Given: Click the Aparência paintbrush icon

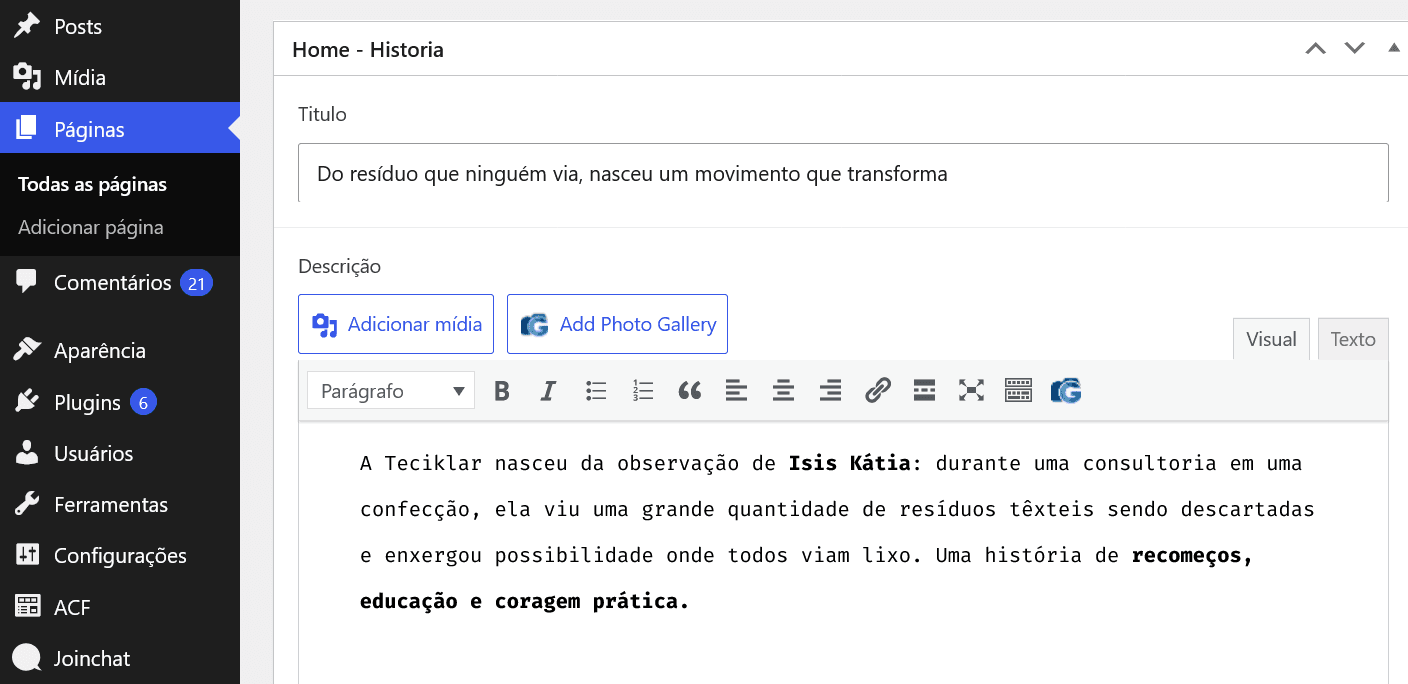Looking at the screenshot, I should pyautogui.click(x=27, y=350).
